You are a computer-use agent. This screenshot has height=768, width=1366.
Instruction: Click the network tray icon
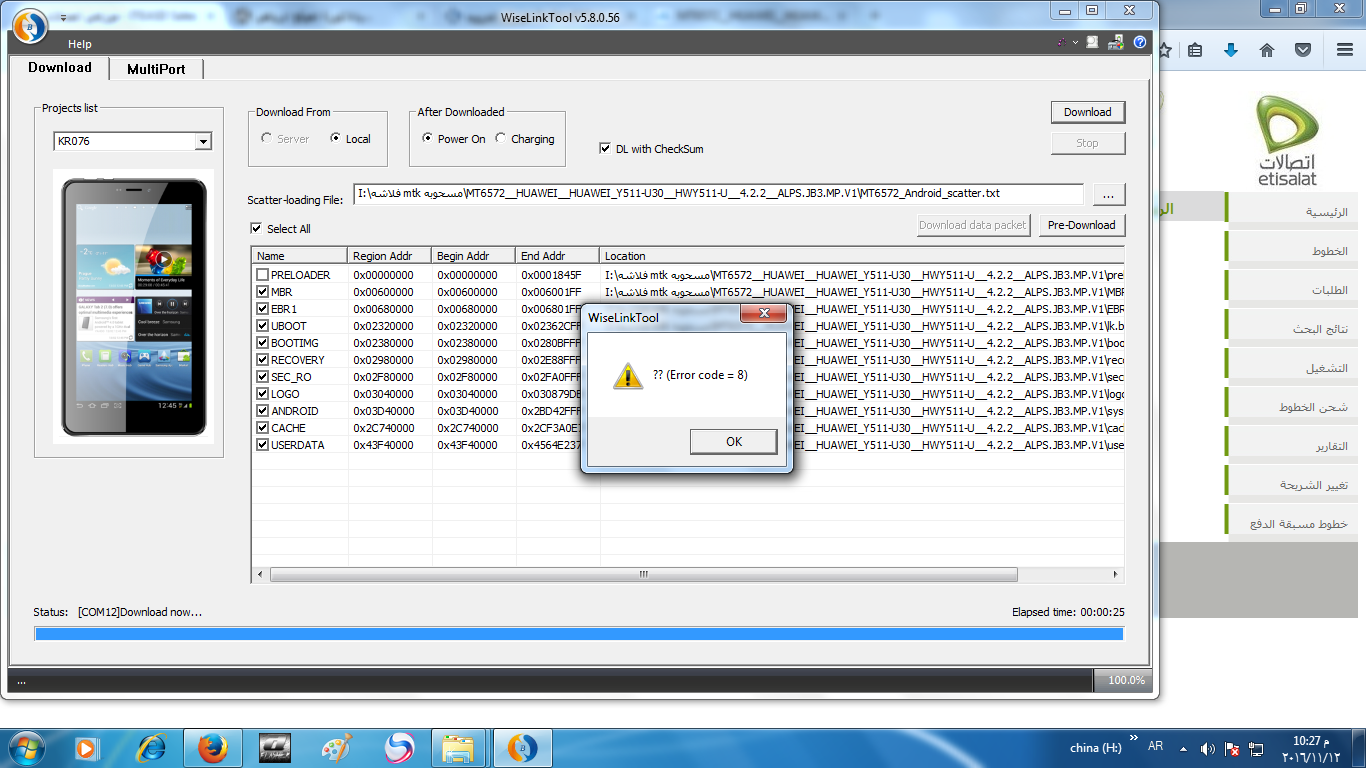tap(1256, 748)
